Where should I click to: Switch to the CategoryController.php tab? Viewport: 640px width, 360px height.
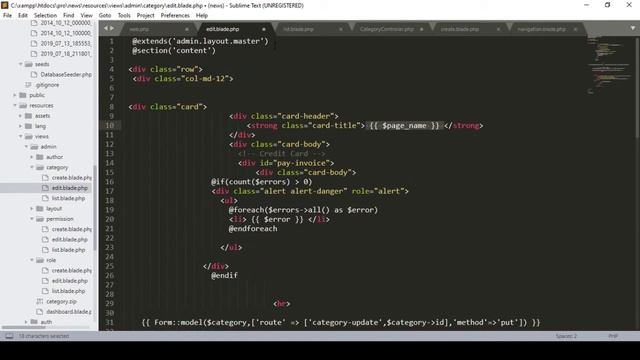387,29
